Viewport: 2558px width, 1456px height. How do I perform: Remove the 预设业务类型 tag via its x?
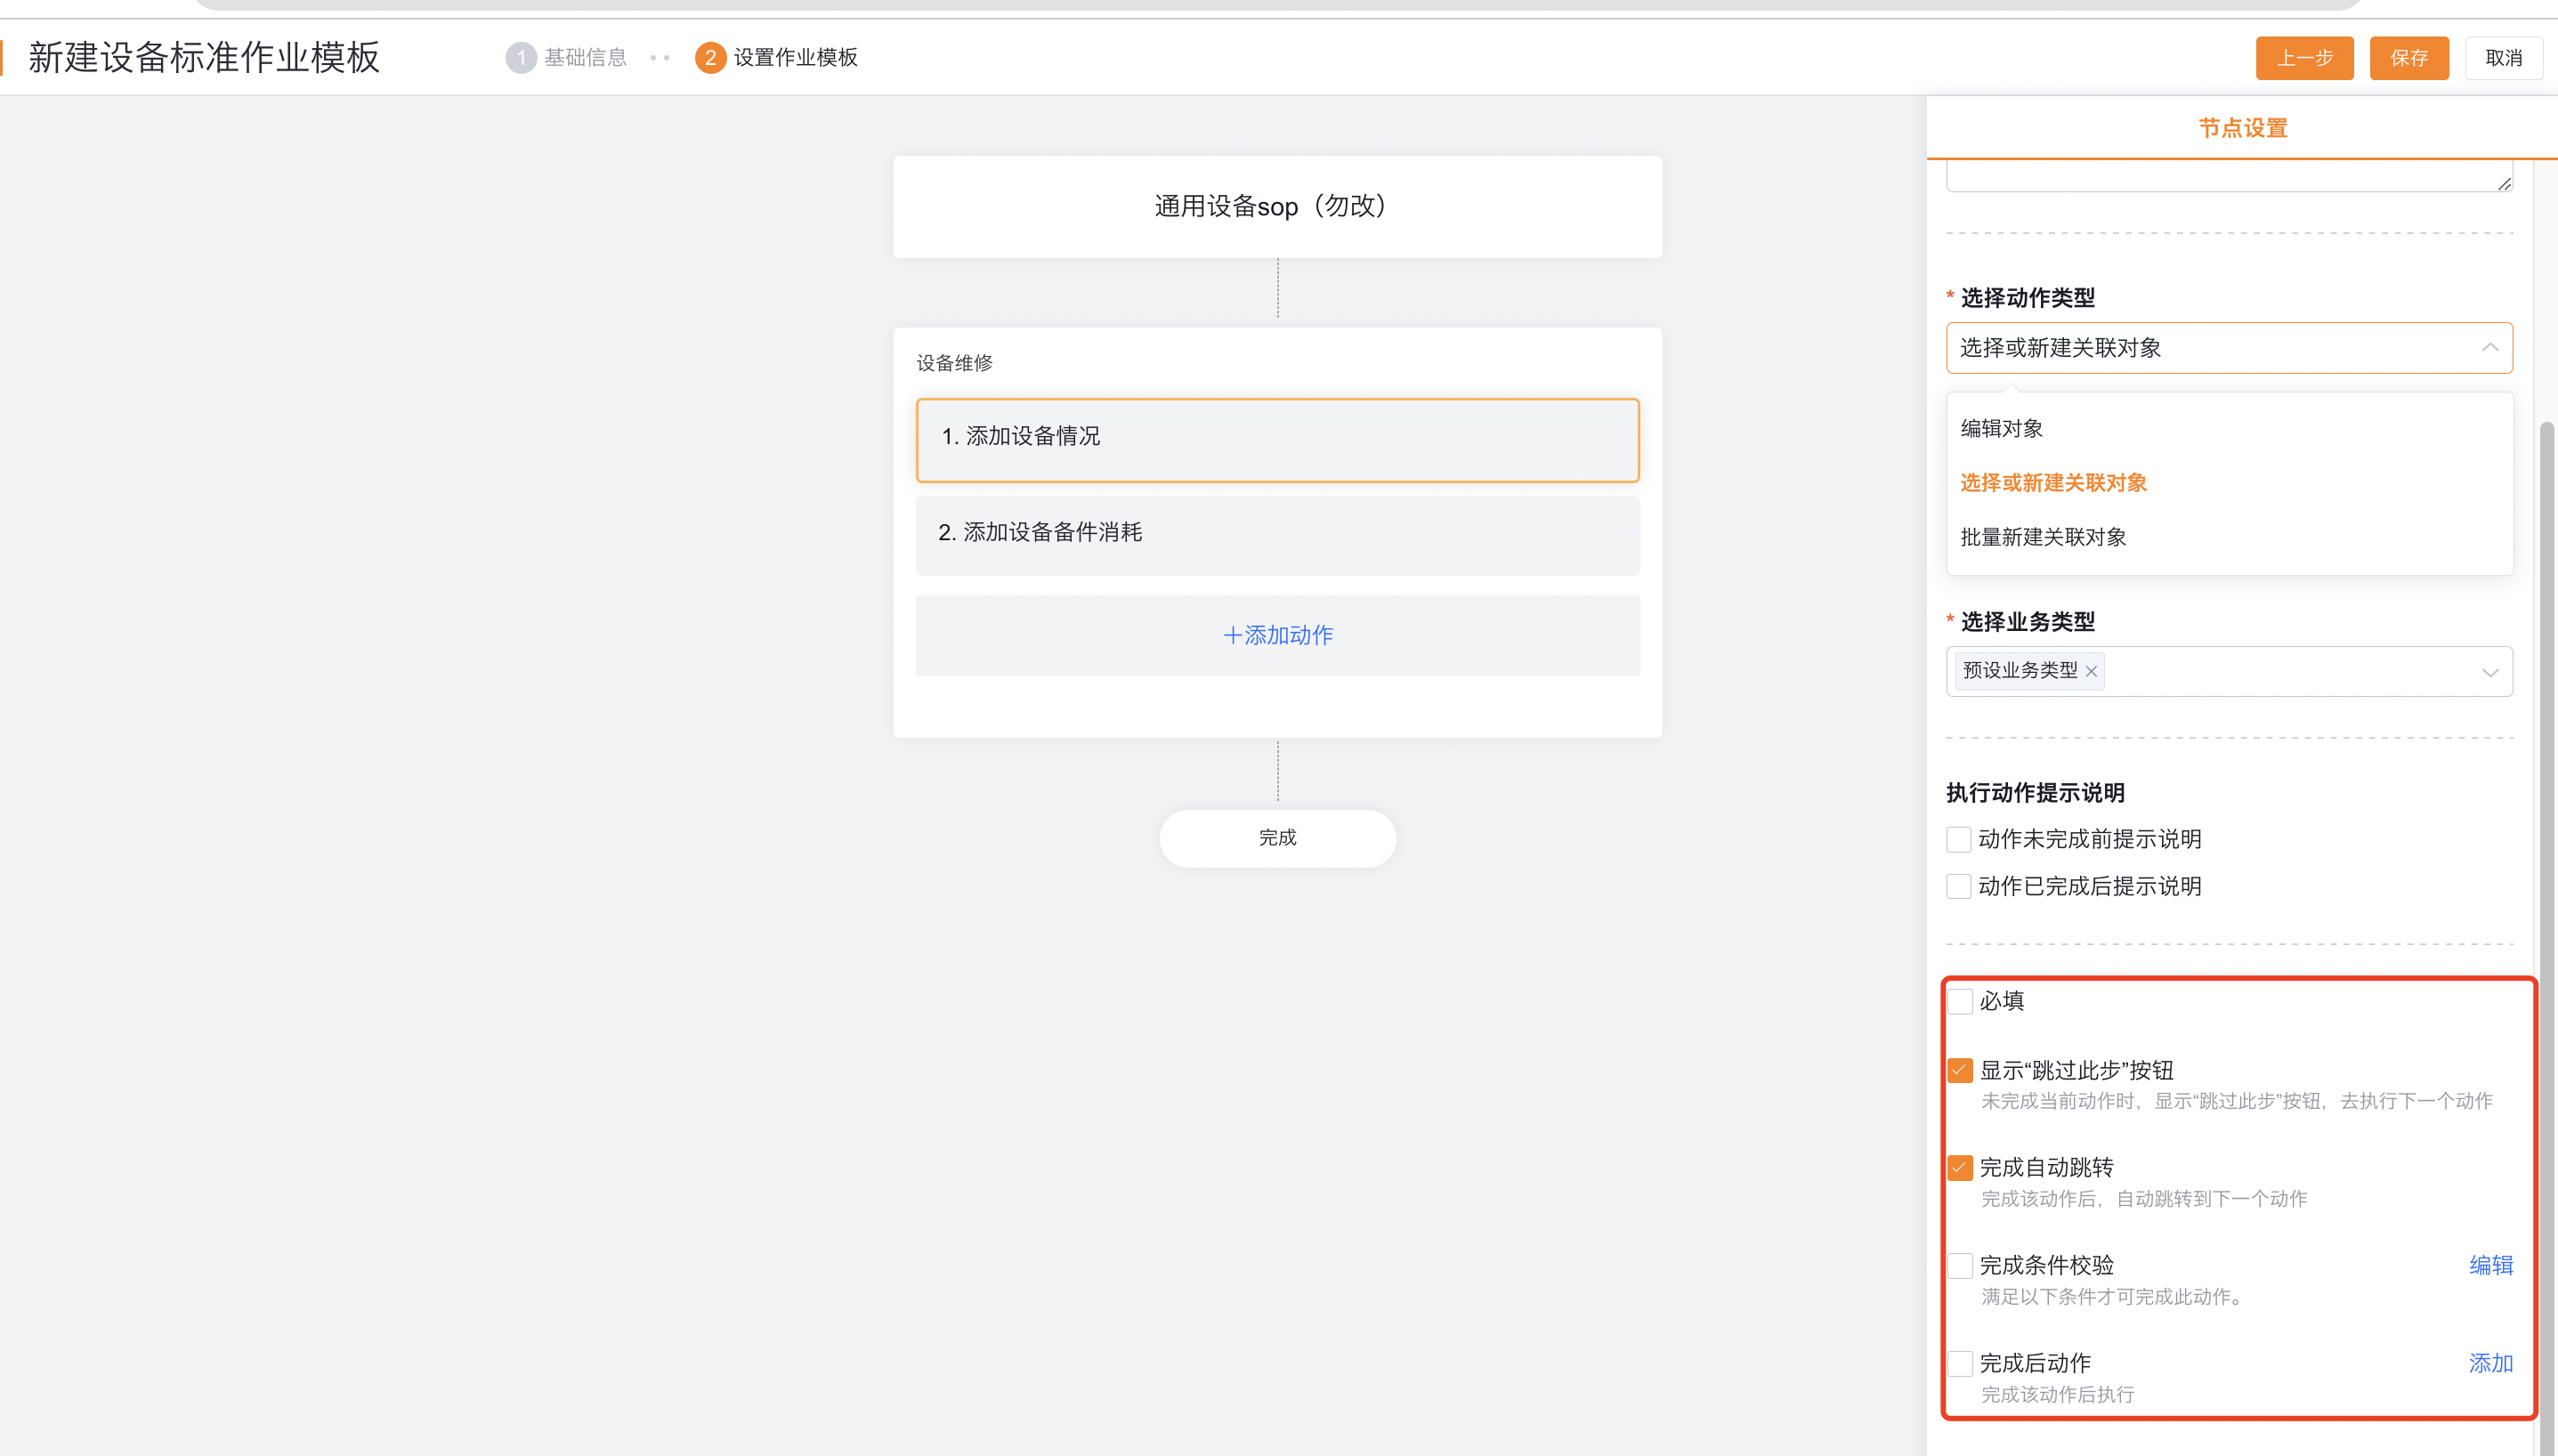tap(2091, 671)
